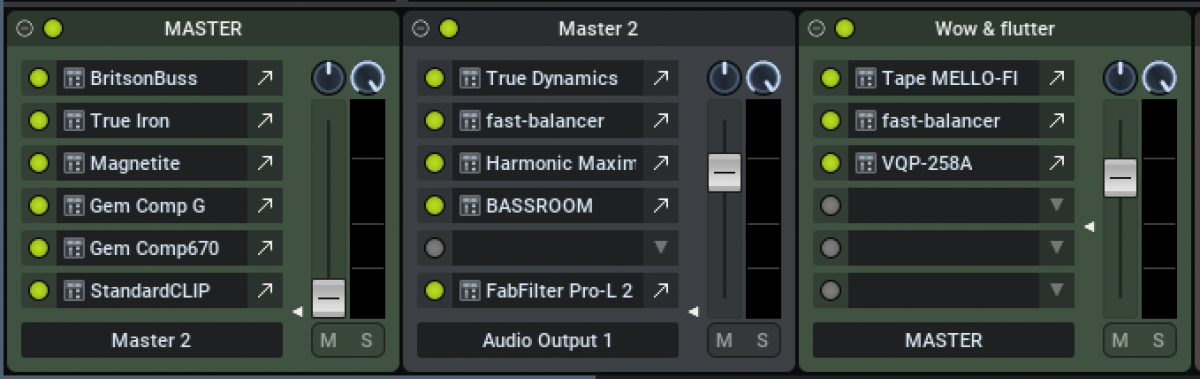Screen dimensions: 1200x379
Task: Open empty slot dropdown in Master 2
Action: point(660,248)
